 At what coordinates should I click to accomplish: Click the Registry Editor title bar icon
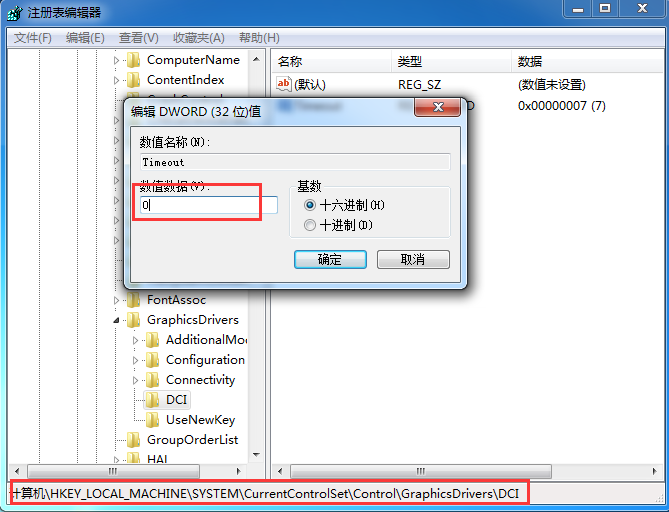pos(15,13)
